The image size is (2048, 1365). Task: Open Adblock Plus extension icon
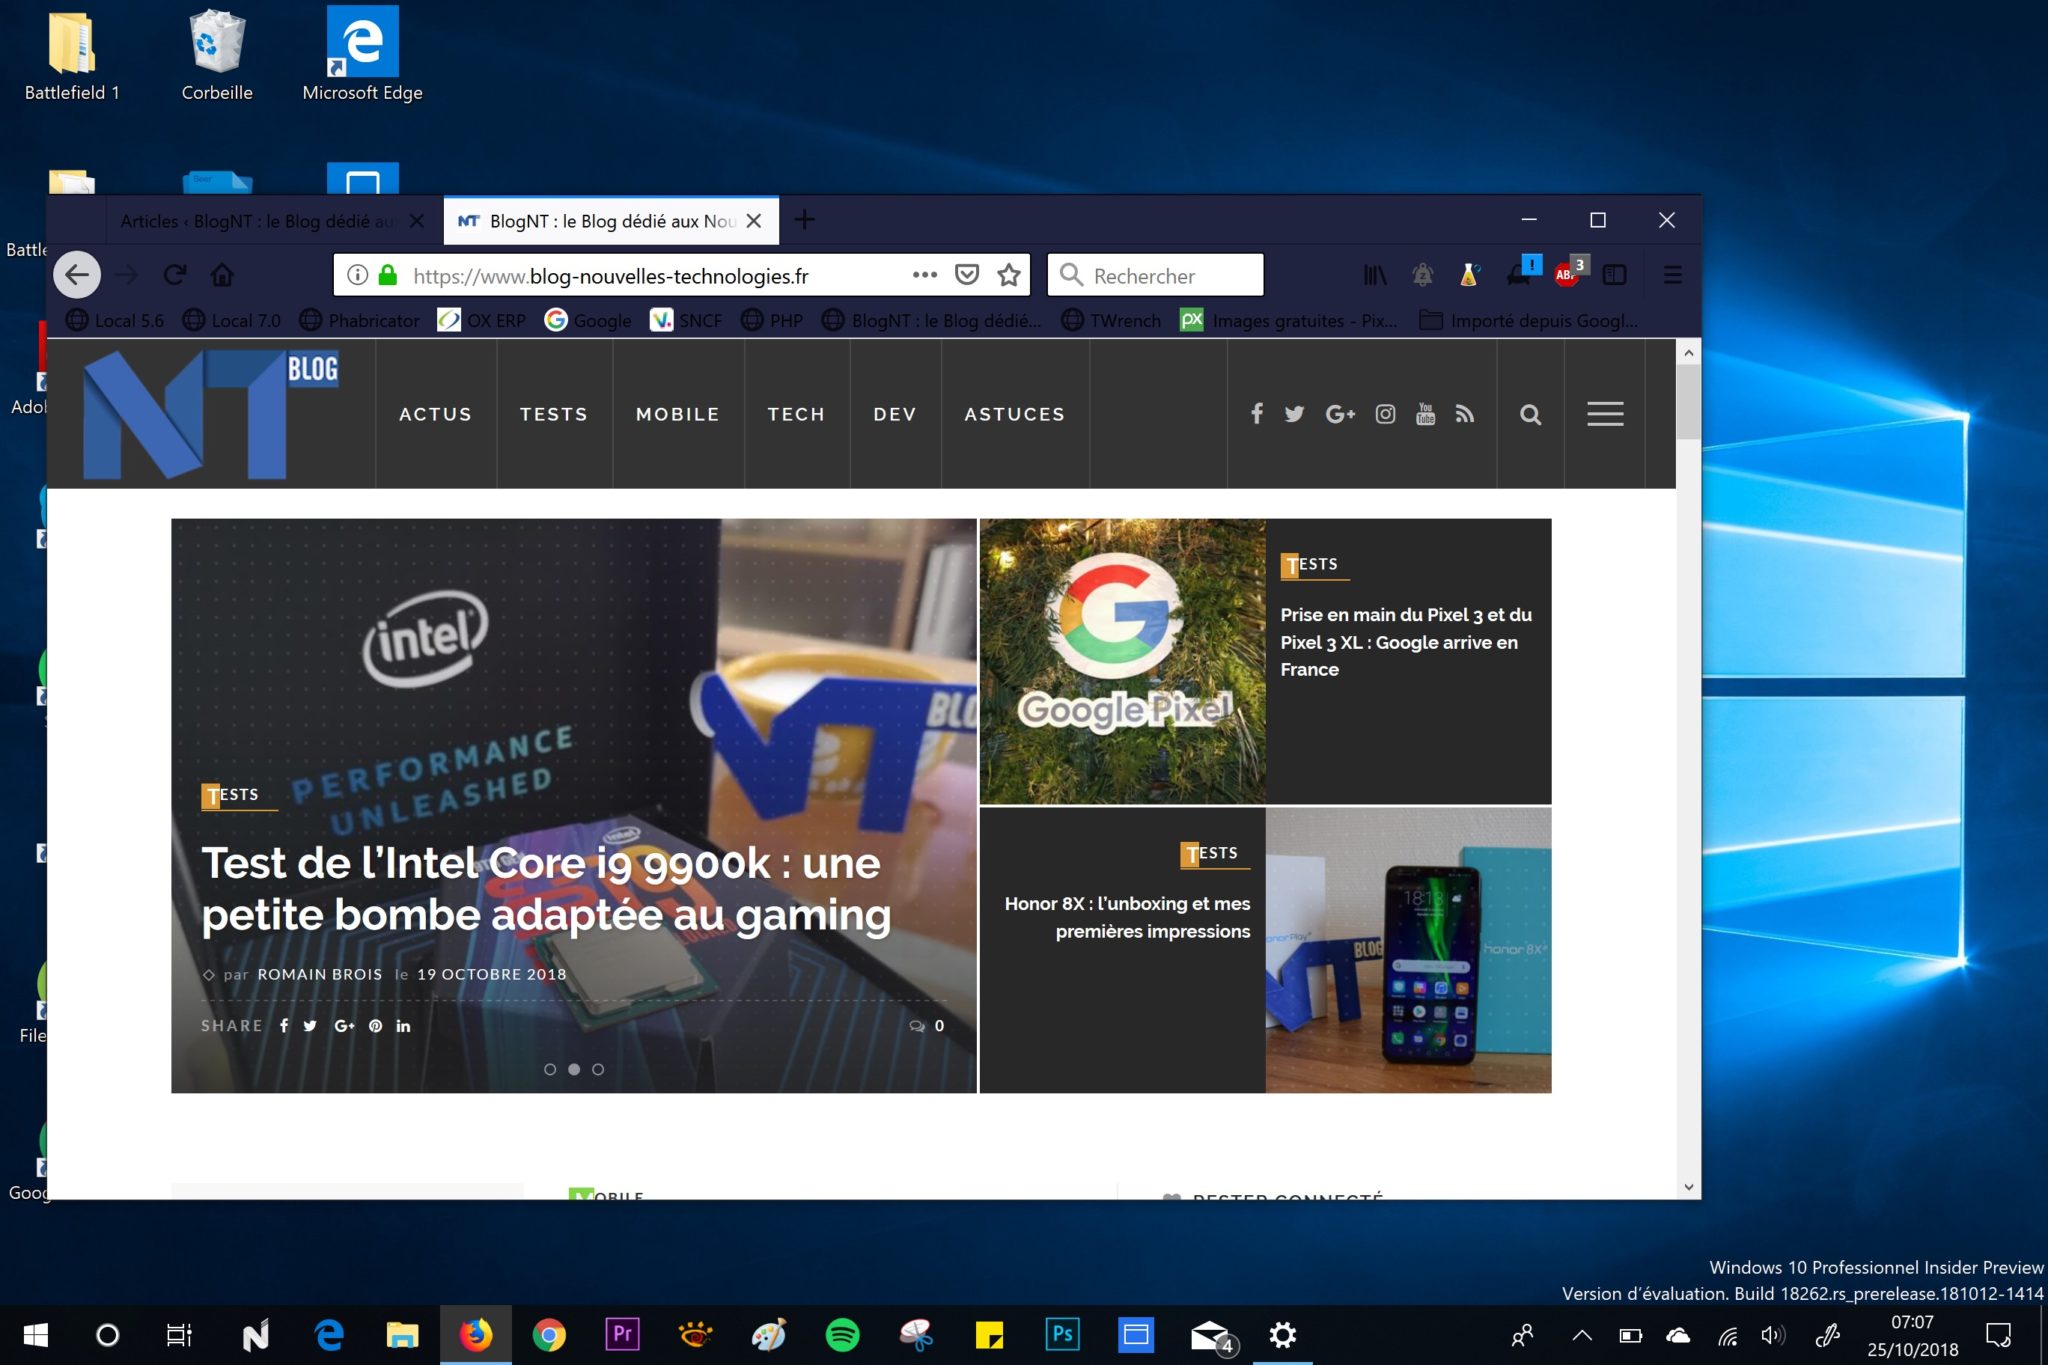1567,274
